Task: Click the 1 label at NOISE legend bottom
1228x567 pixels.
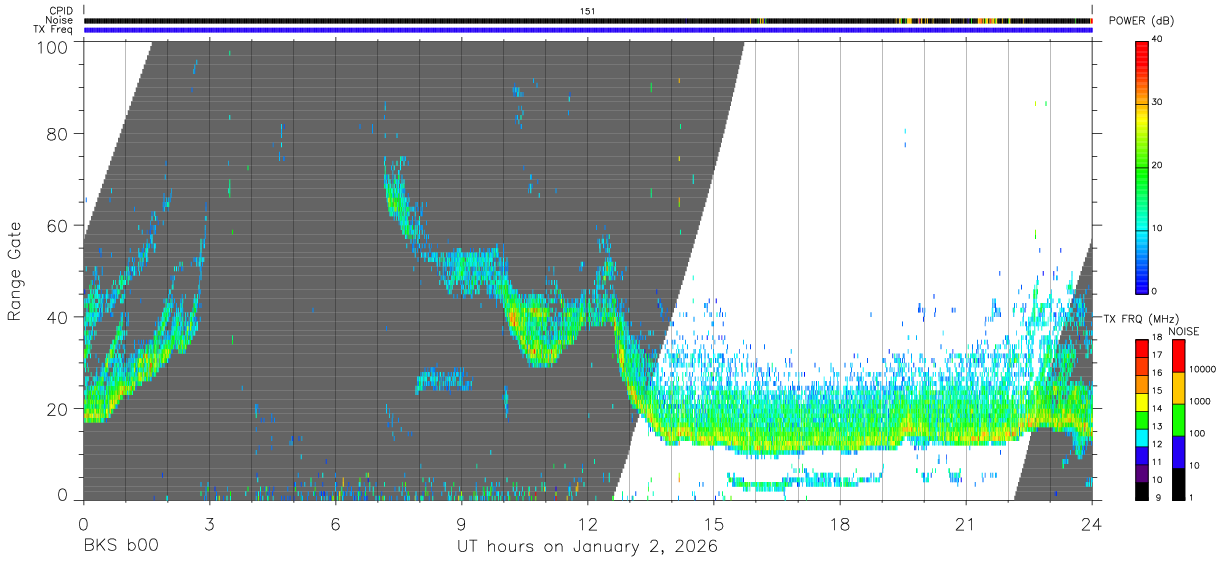Action: coord(1192,497)
